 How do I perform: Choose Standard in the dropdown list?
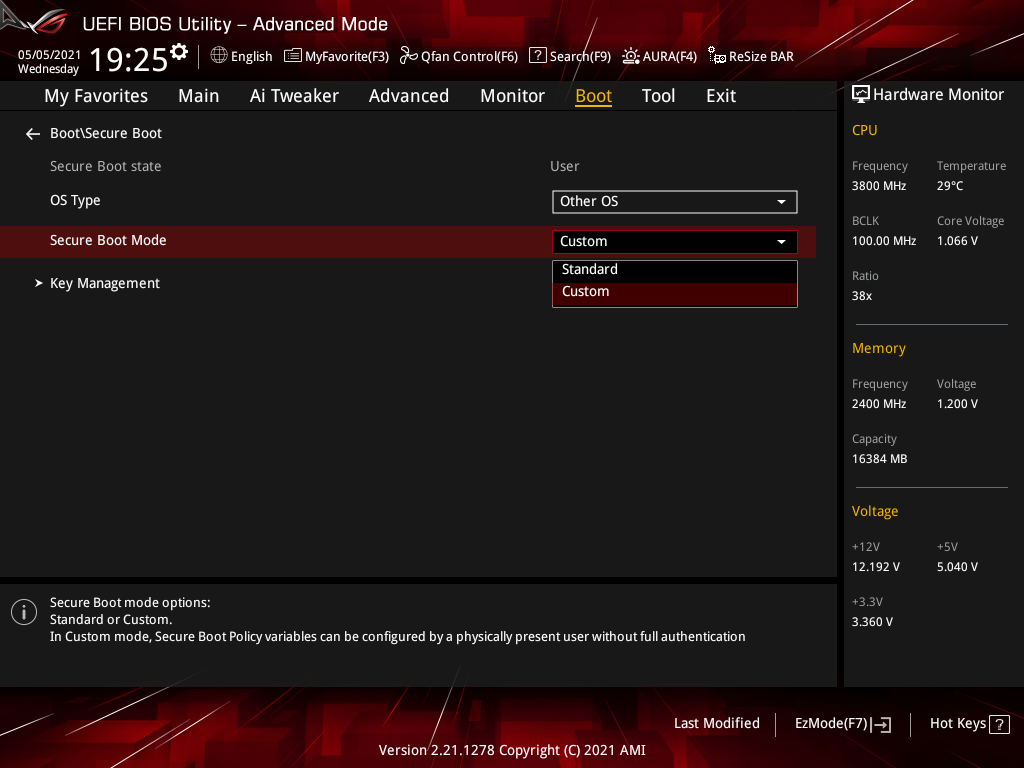coord(675,270)
